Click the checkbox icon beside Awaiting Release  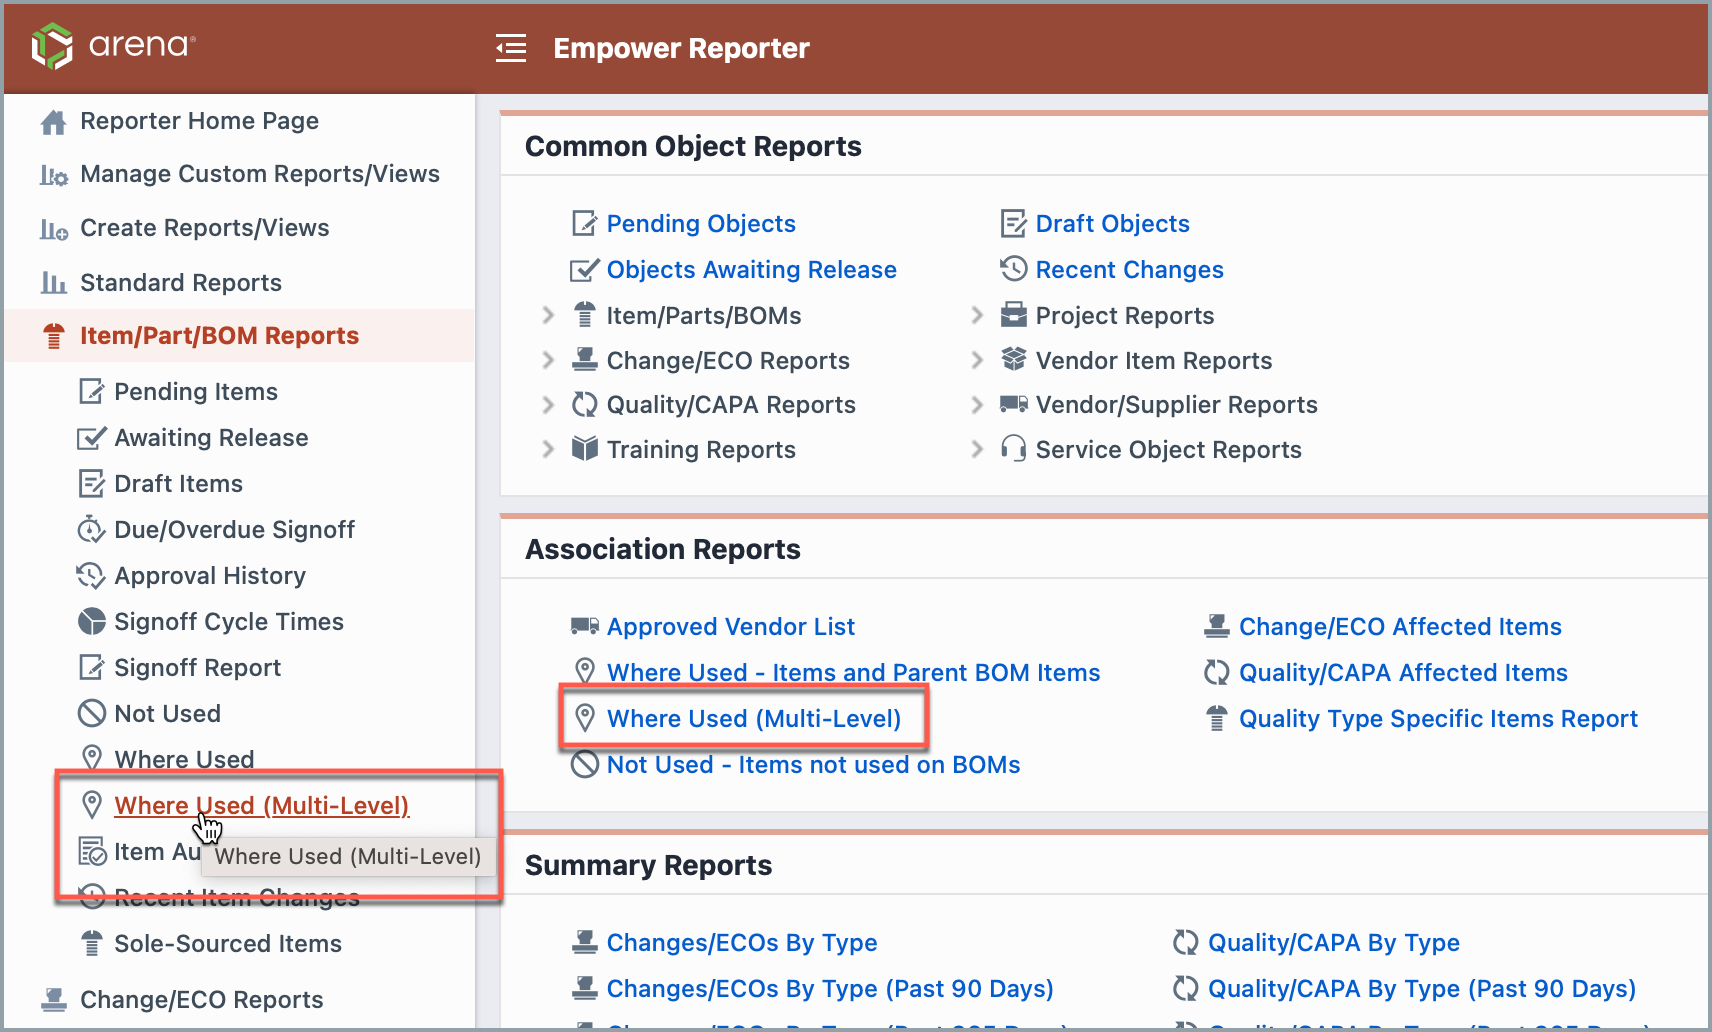91,437
